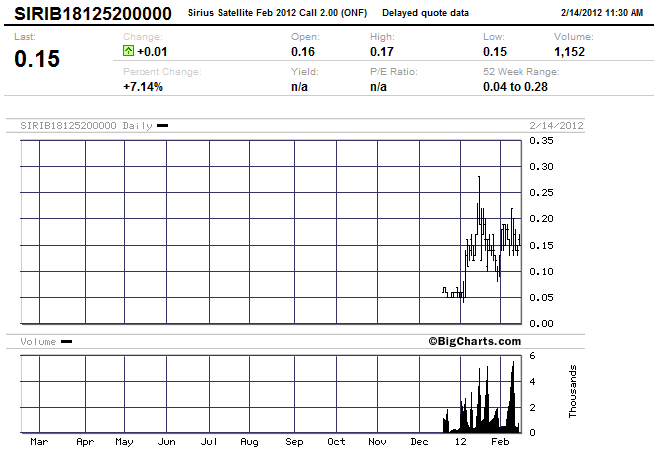The image size is (659, 459).
Task: Click the May month label on time axis
Action: [x=124, y=442]
